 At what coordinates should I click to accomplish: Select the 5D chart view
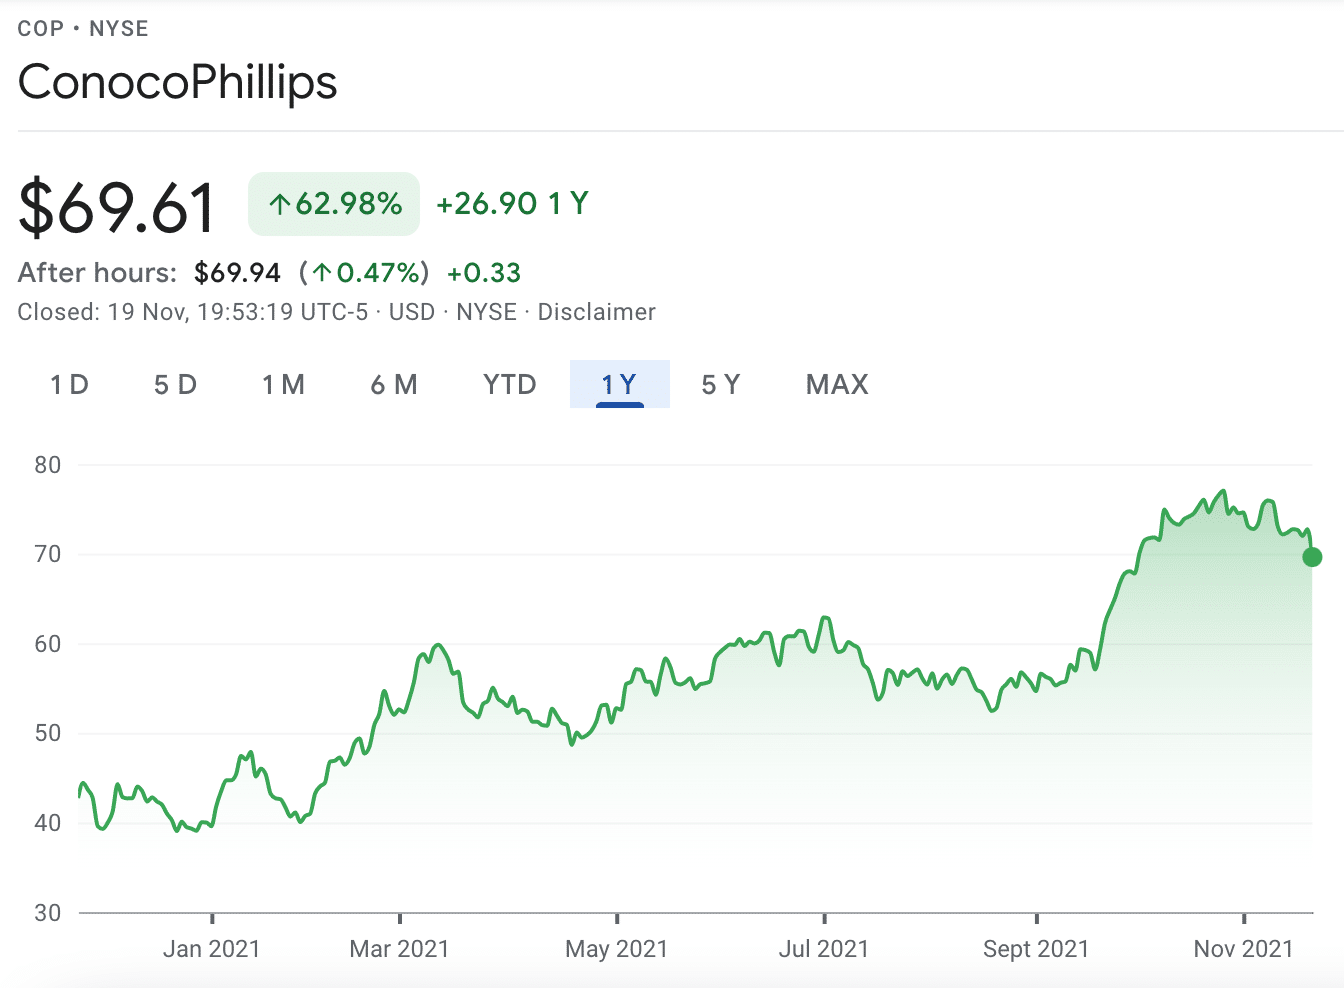click(x=175, y=384)
